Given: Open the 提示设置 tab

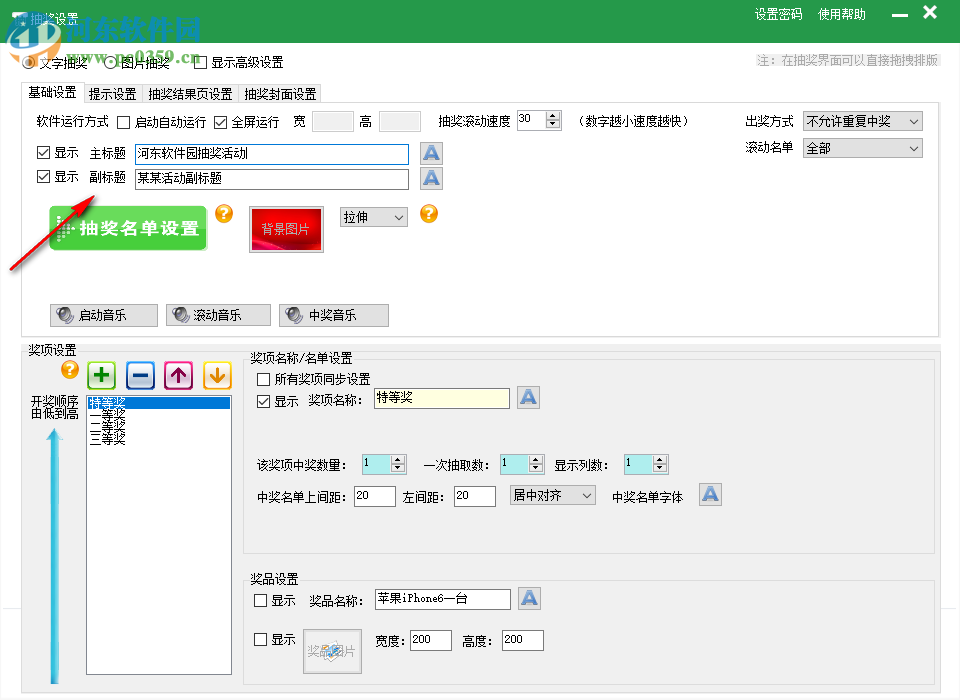Looking at the screenshot, I should 114,92.
